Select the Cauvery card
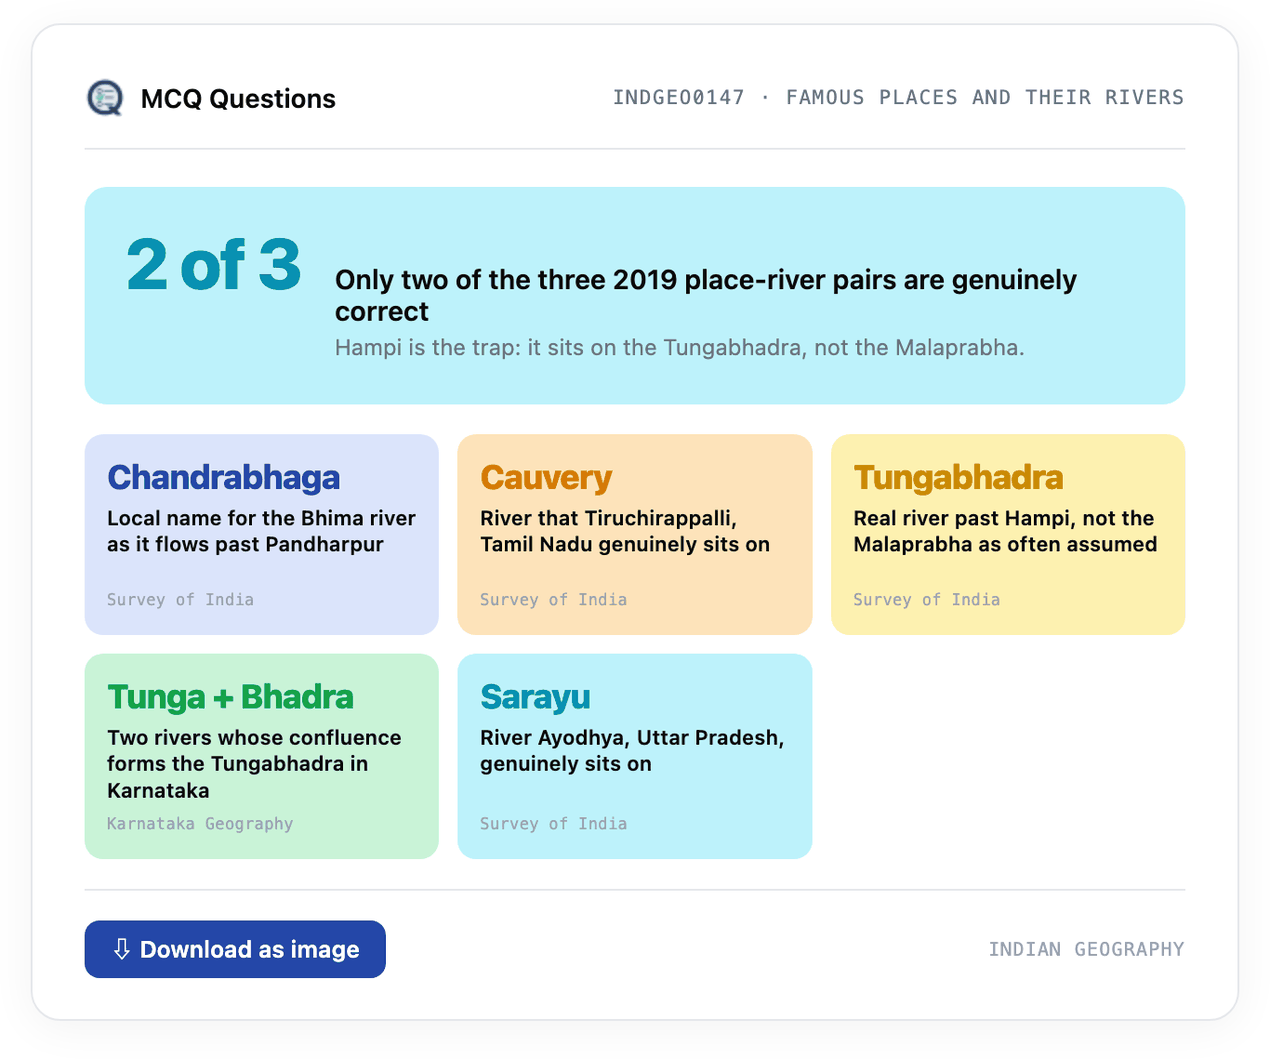This screenshot has width=1270, height=1059. tap(635, 534)
